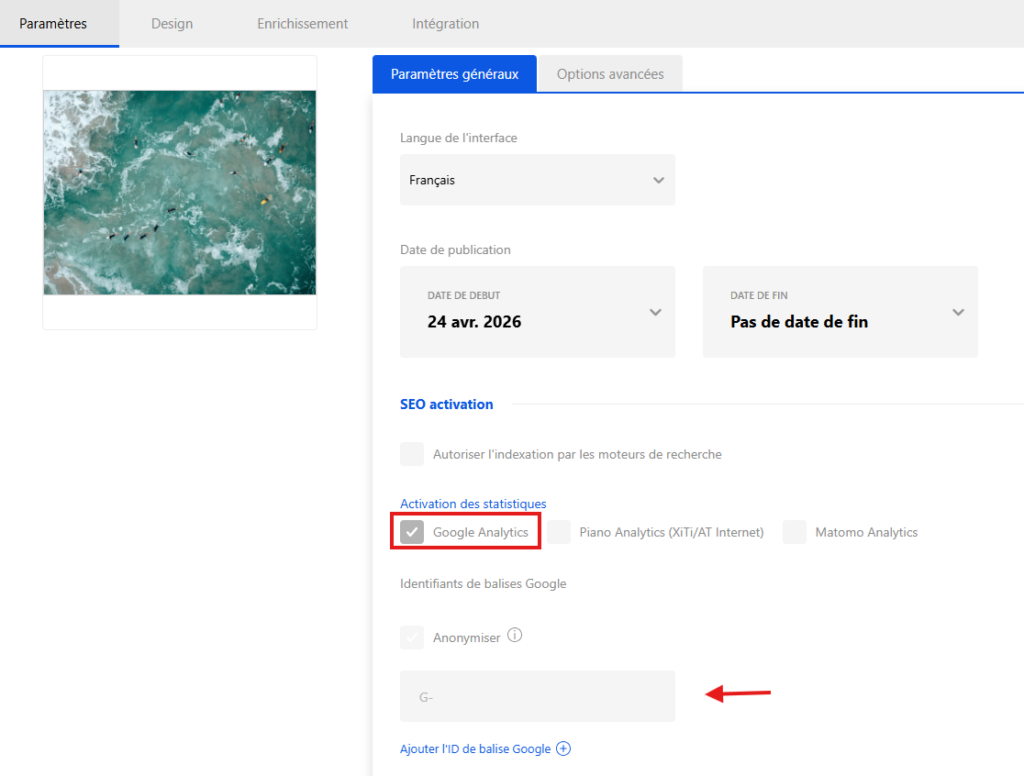Image resolution: width=1024 pixels, height=776 pixels.
Task: Expand the Date de fin picker
Action: [840, 312]
